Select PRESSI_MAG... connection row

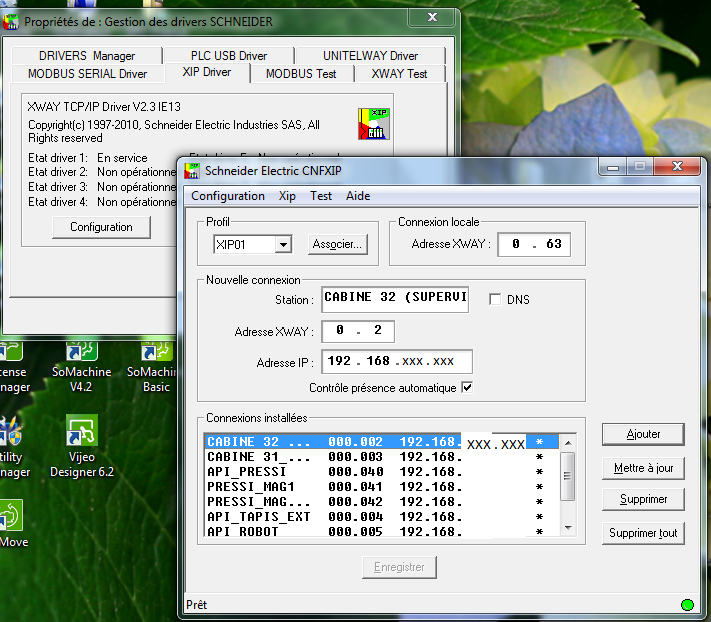(x=382, y=502)
